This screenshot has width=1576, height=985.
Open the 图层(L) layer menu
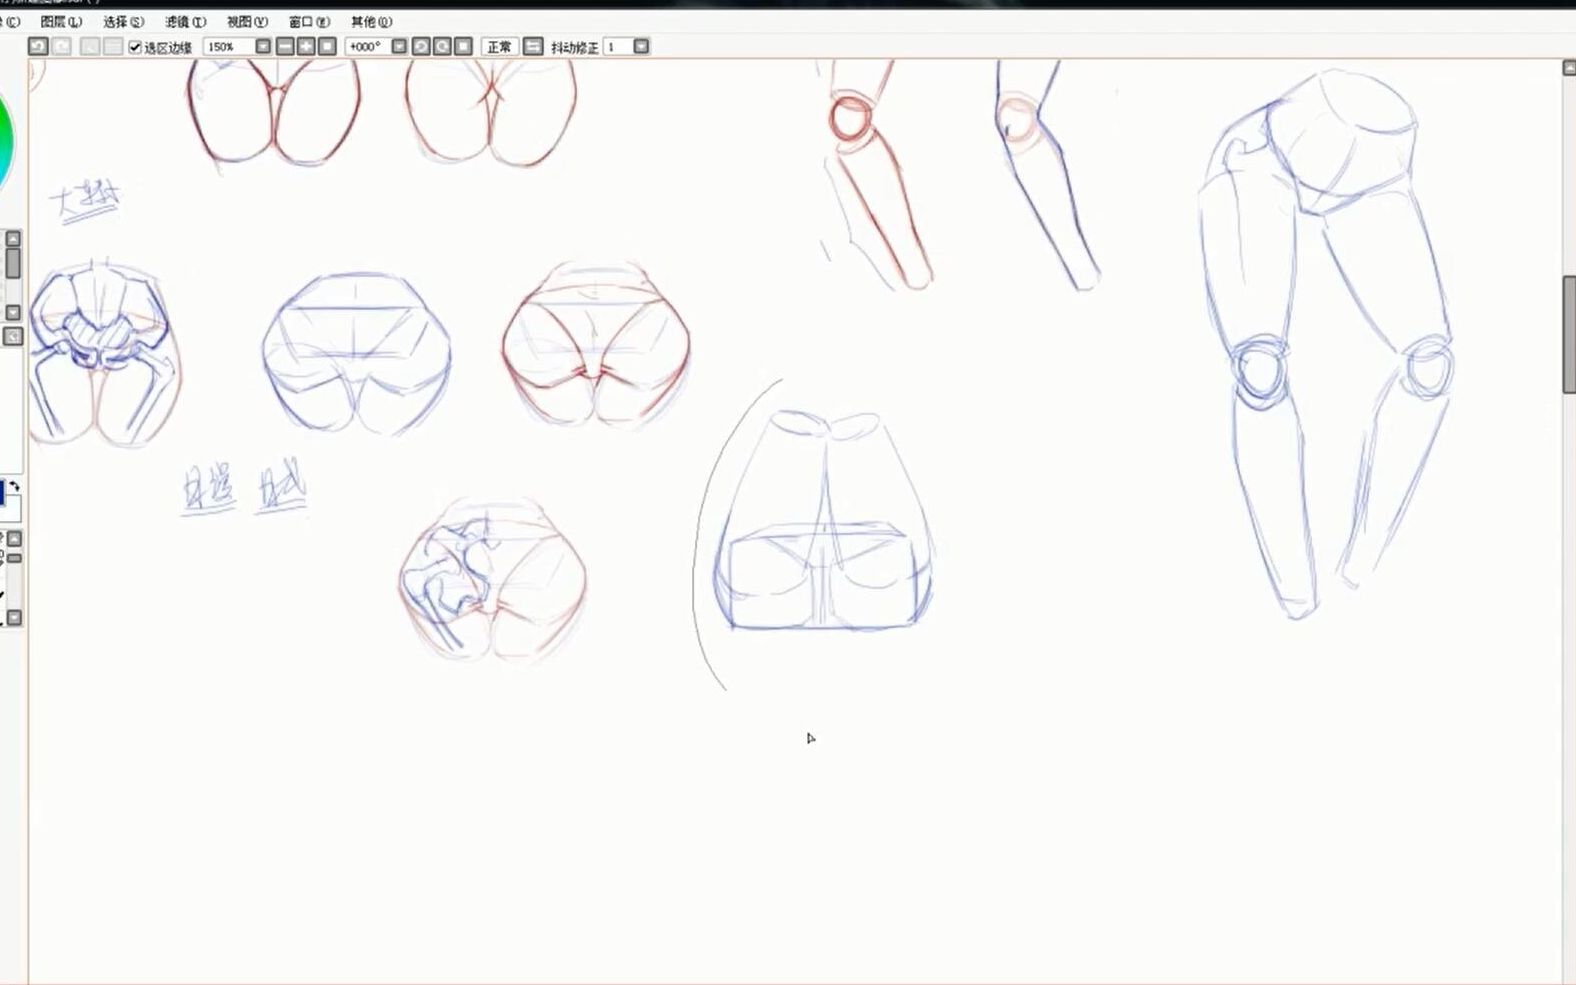tap(61, 21)
